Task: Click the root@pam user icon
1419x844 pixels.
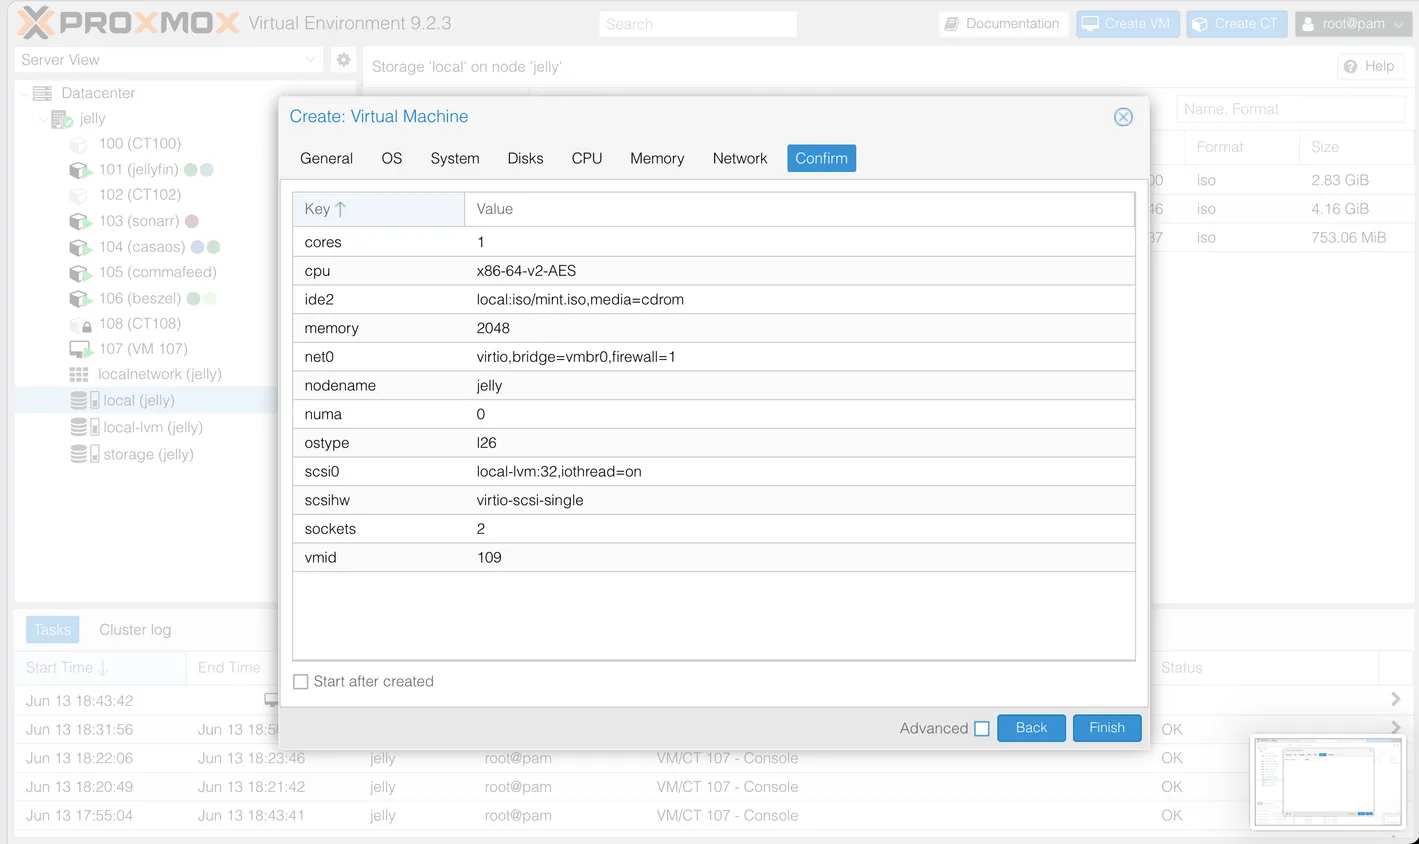Action: tap(1308, 24)
